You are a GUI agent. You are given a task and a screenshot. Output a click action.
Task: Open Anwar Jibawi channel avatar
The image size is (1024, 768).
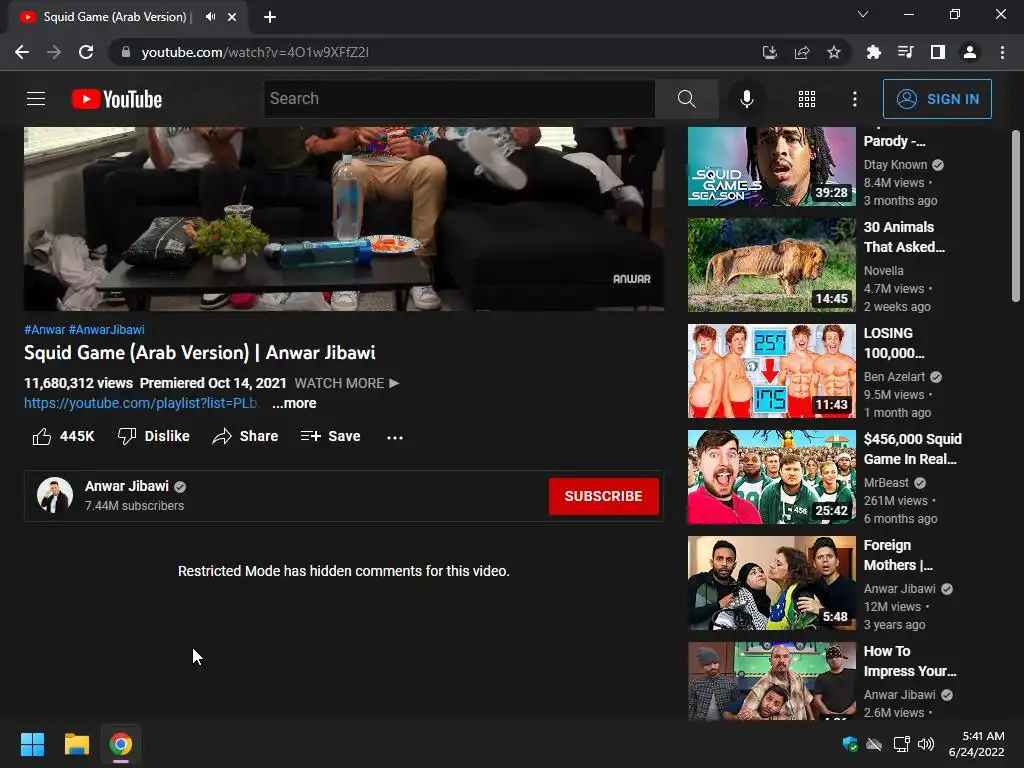tap(55, 495)
